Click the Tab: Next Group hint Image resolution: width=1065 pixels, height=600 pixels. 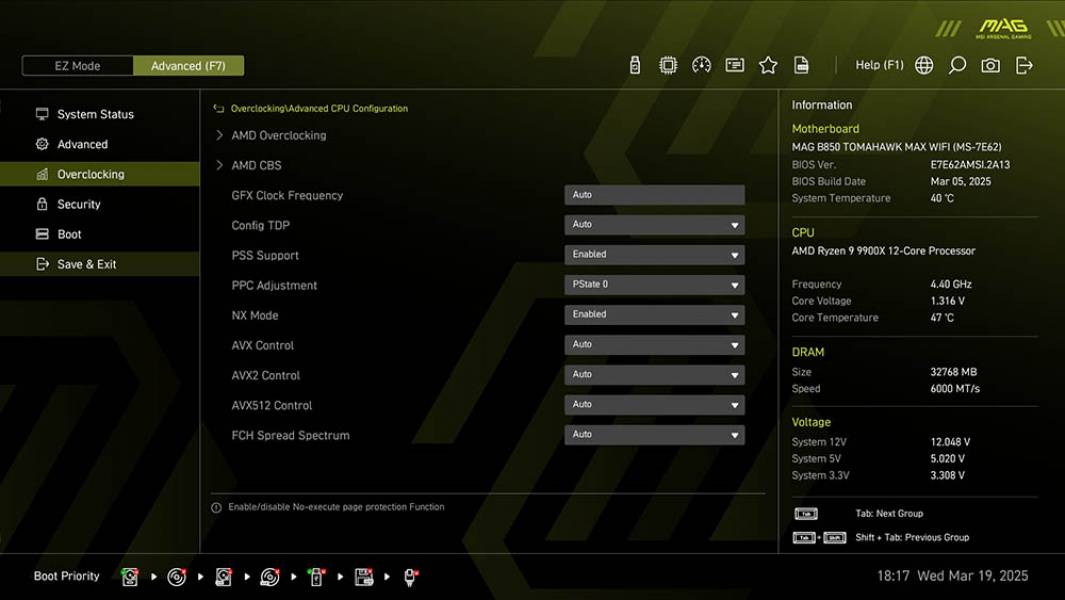click(x=889, y=514)
